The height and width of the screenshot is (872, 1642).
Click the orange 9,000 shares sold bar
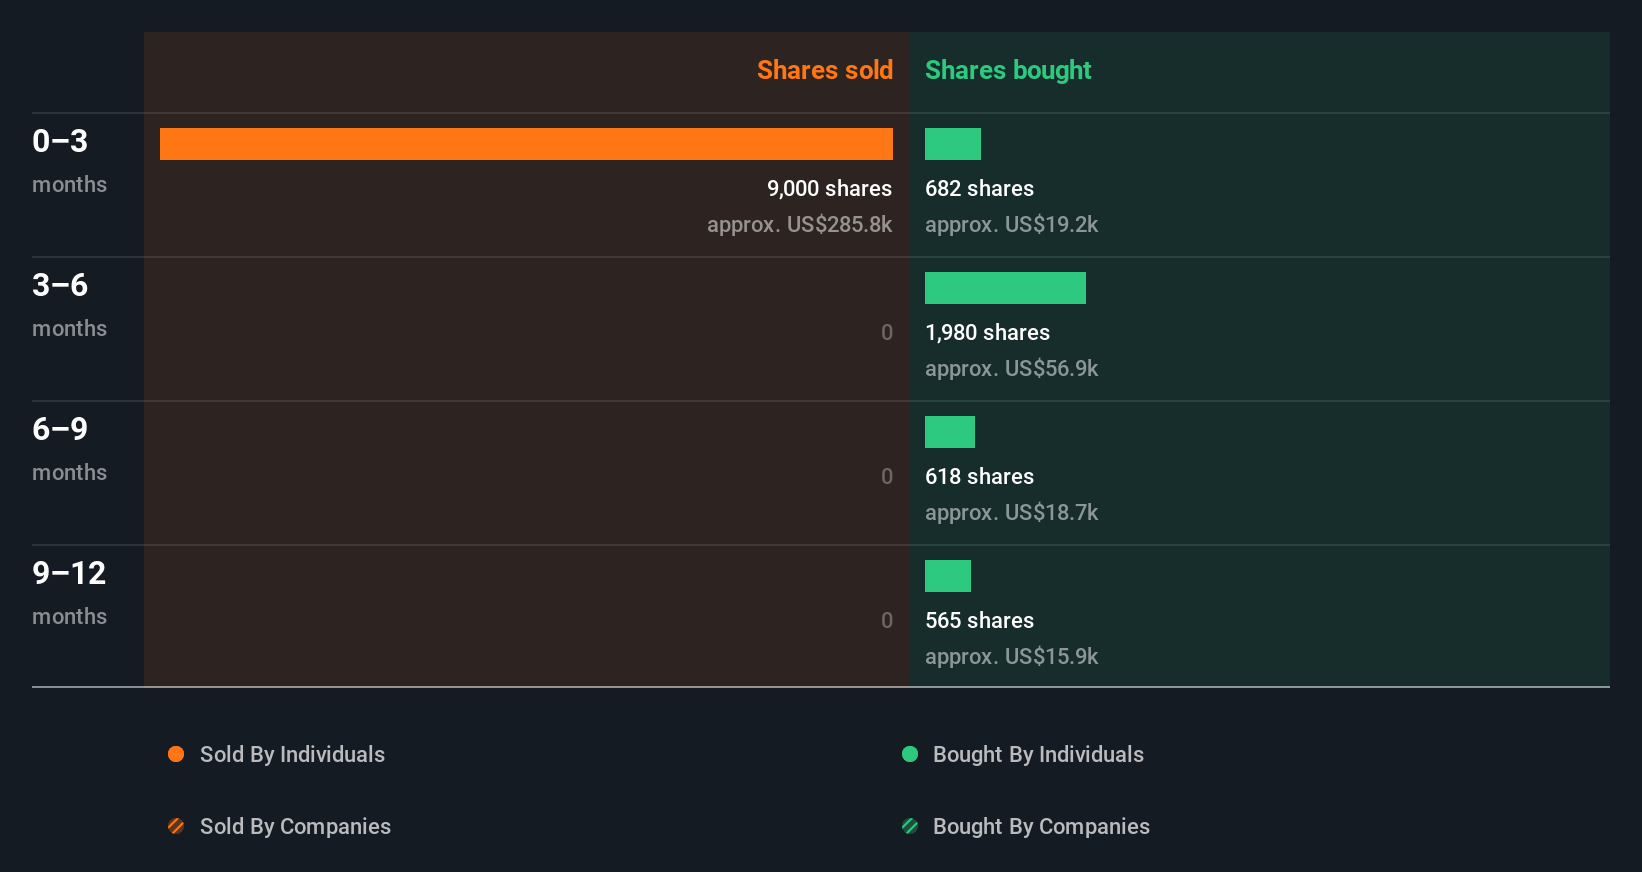point(526,144)
